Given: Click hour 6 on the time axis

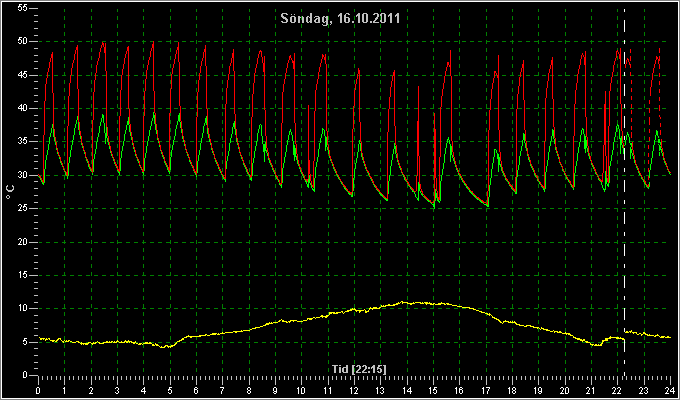Looking at the screenshot, I should 196,390.
